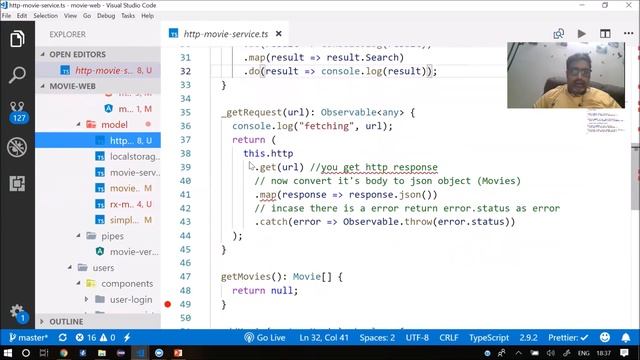
Task: Open the Selection menu
Action: (45, 16)
